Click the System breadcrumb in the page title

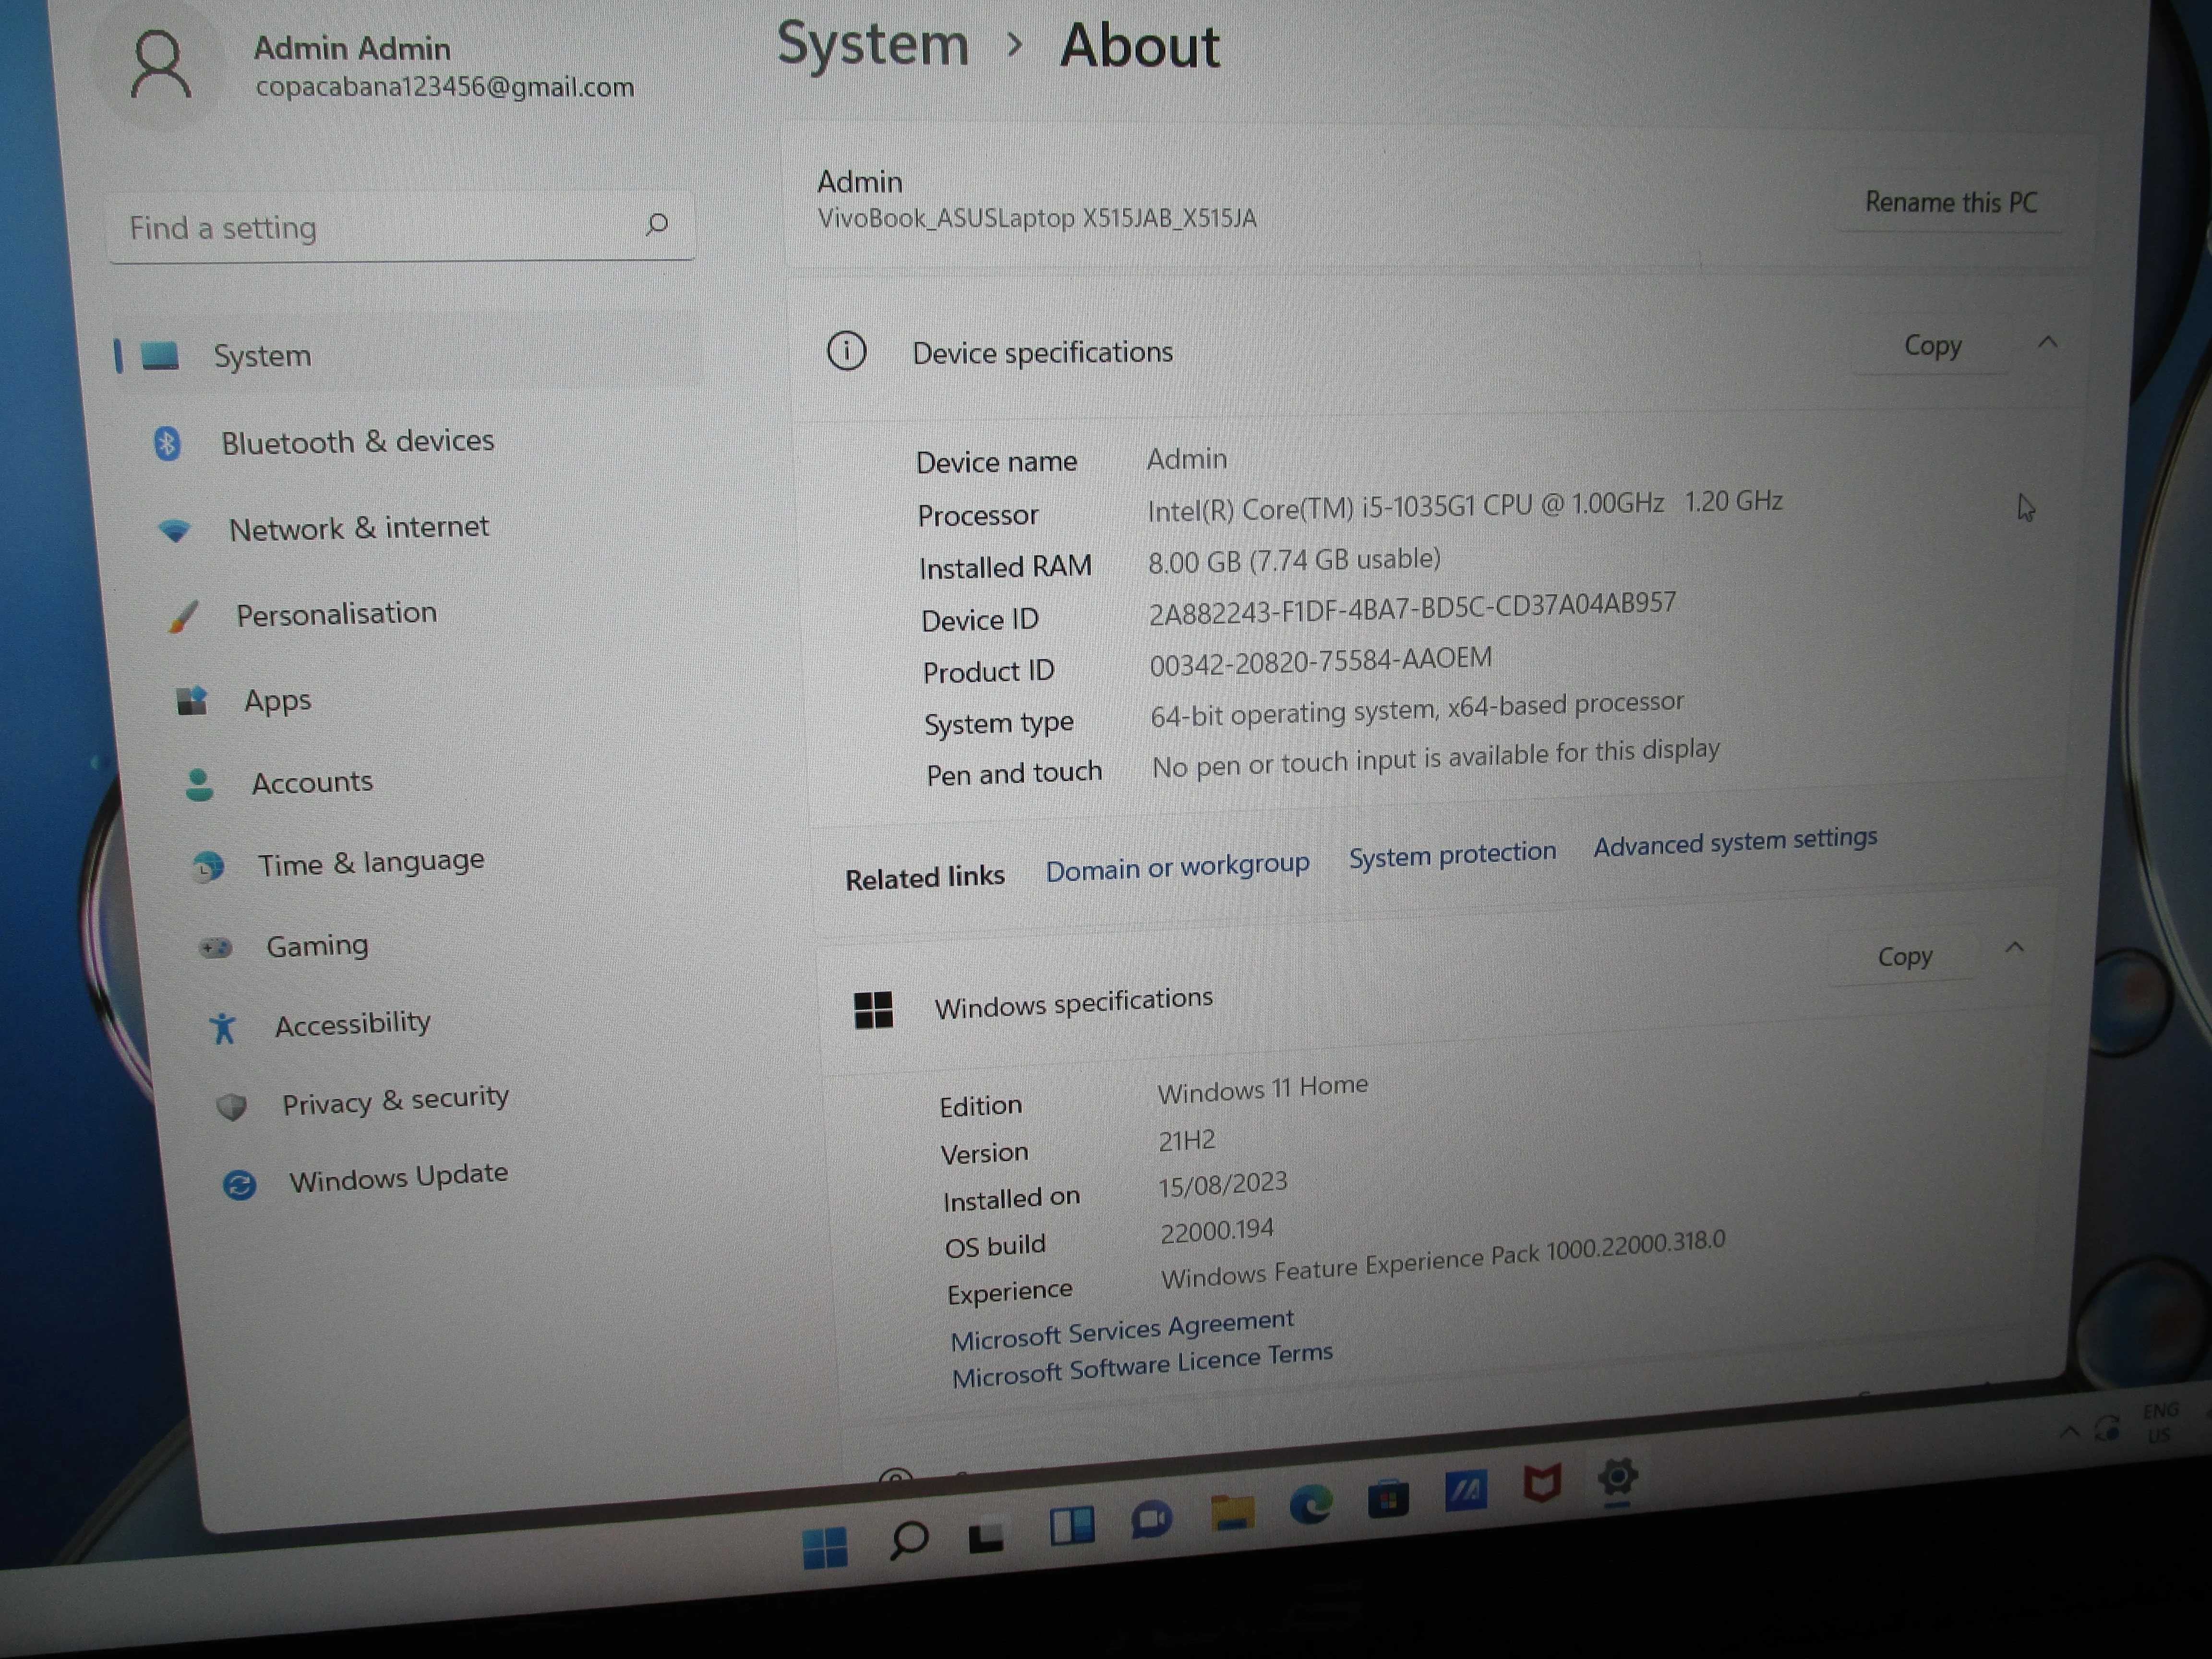point(872,45)
